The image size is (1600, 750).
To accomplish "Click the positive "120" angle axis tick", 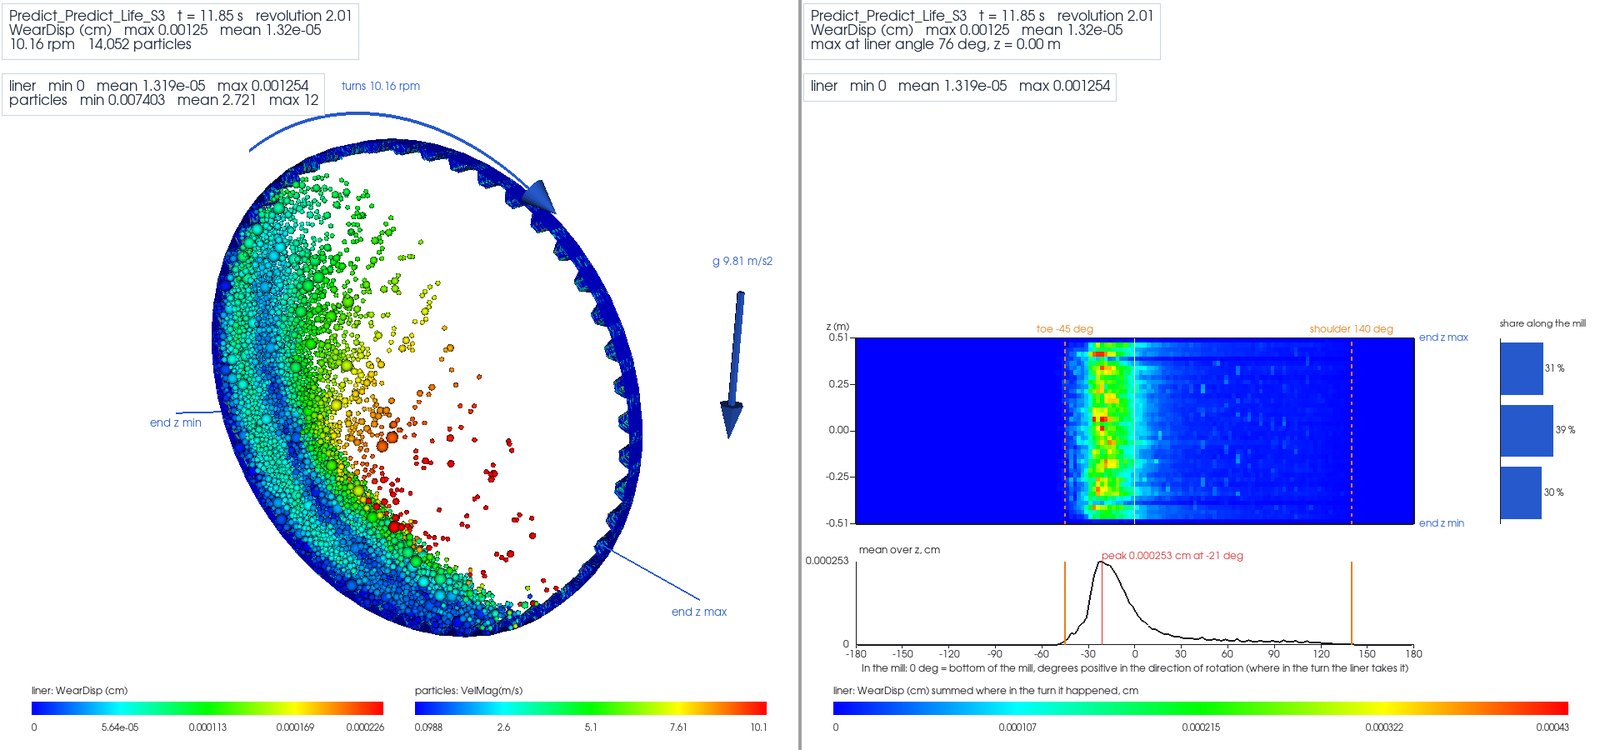I will [1321, 654].
